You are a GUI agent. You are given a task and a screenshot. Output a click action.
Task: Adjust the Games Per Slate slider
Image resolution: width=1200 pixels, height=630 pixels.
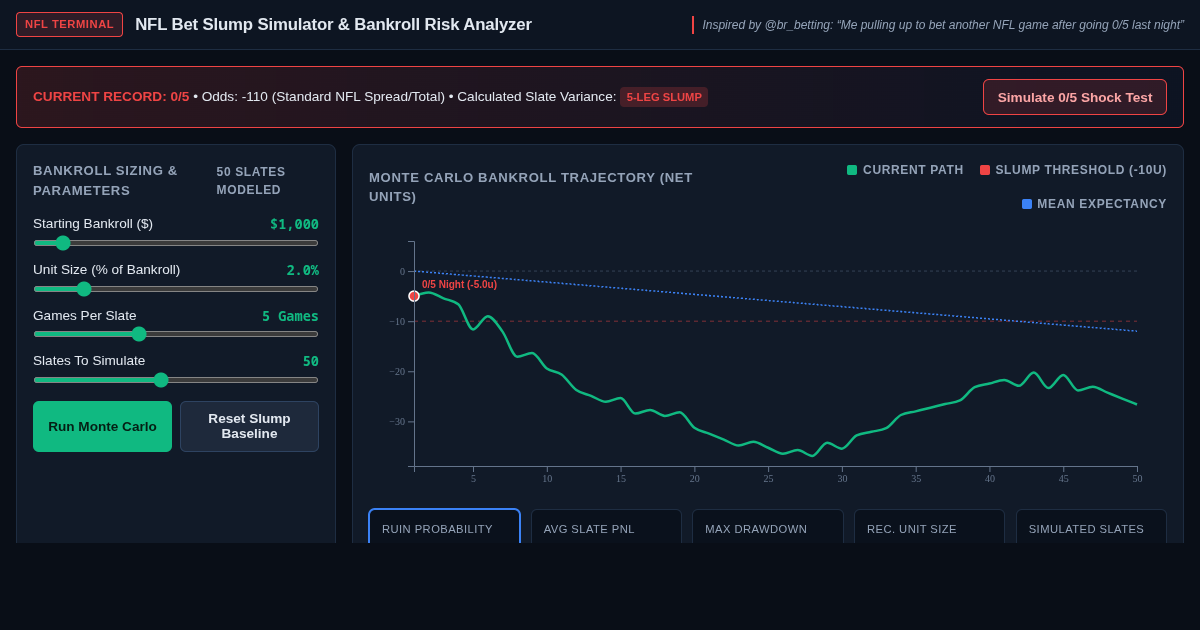(x=176, y=334)
